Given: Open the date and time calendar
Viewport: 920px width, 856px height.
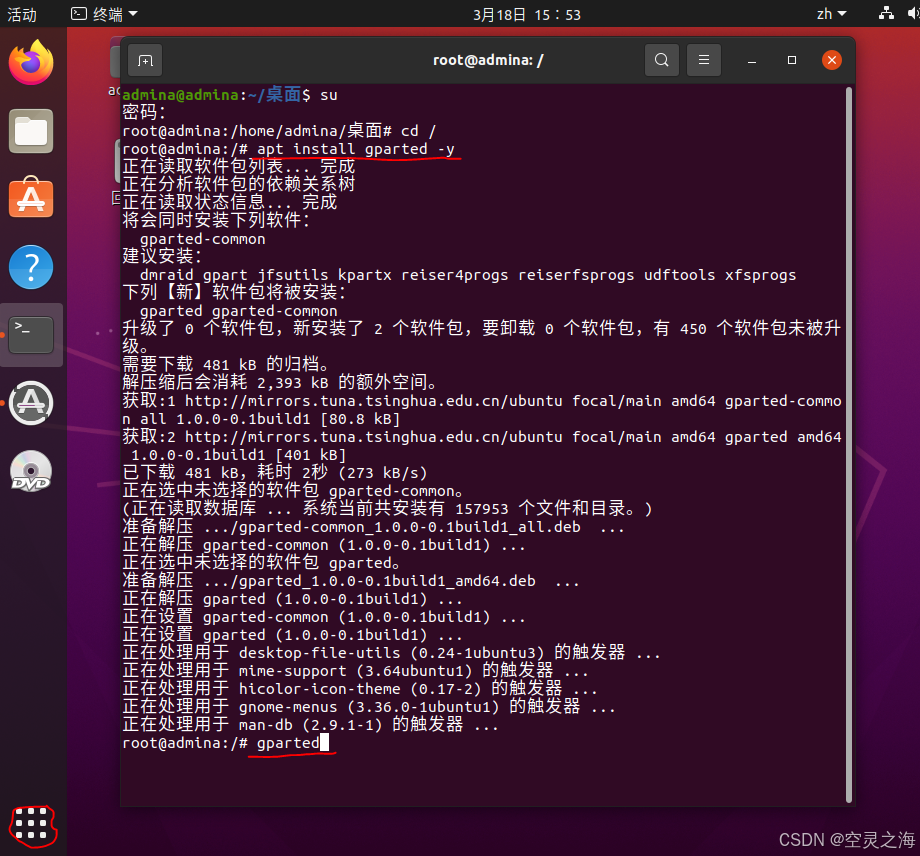Looking at the screenshot, I should [527, 14].
